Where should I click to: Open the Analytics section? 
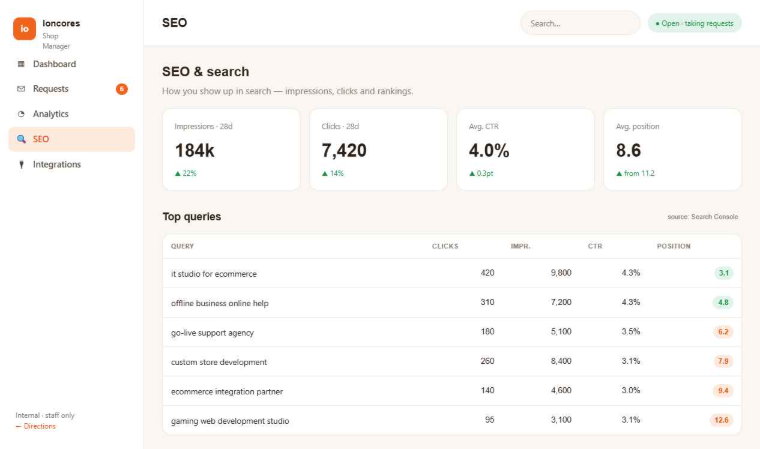click(71, 114)
